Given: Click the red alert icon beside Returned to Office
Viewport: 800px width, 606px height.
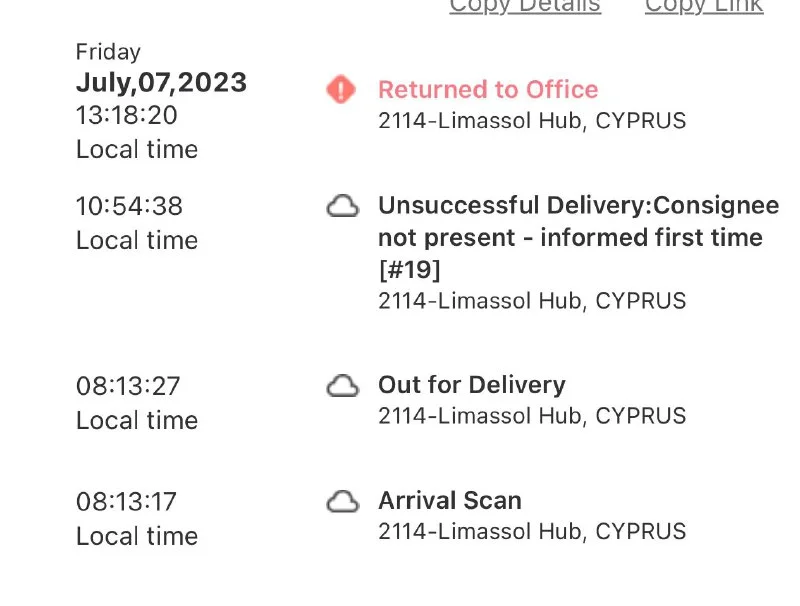Looking at the screenshot, I should point(341,90).
